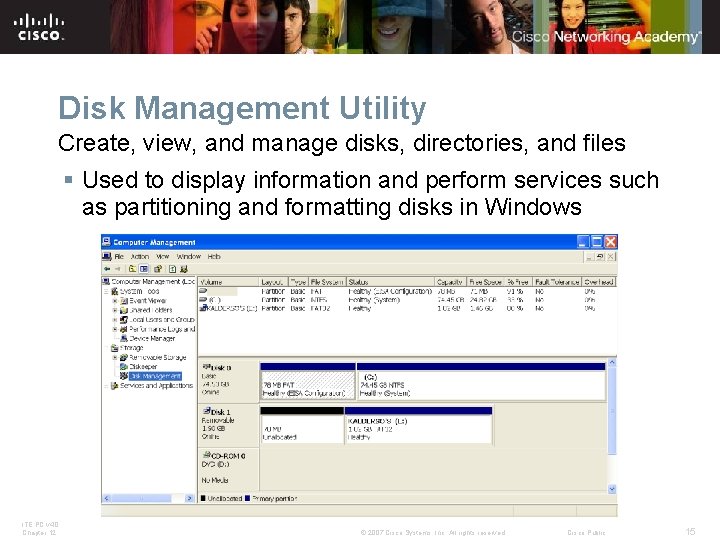Image resolution: width=720 pixels, height=540 pixels.
Task: Click the console icon left of File menu
Action: [x=107, y=256]
